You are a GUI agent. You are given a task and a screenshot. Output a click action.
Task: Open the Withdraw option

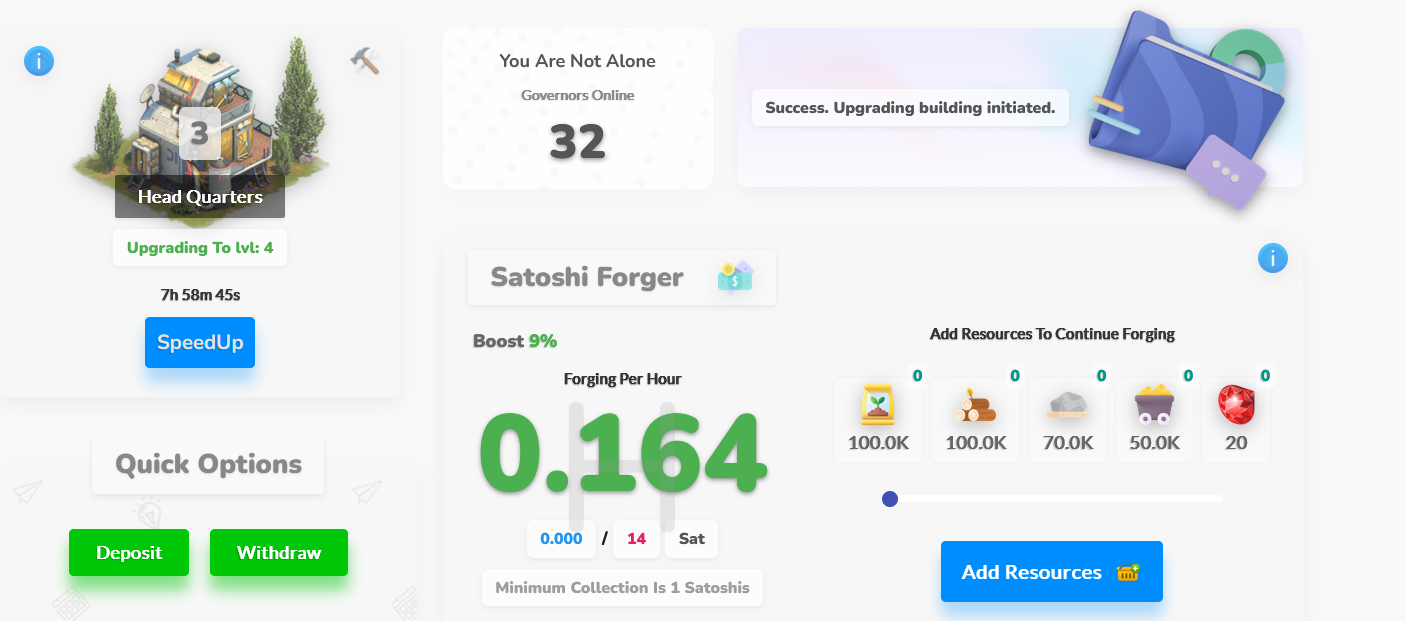point(279,553)
